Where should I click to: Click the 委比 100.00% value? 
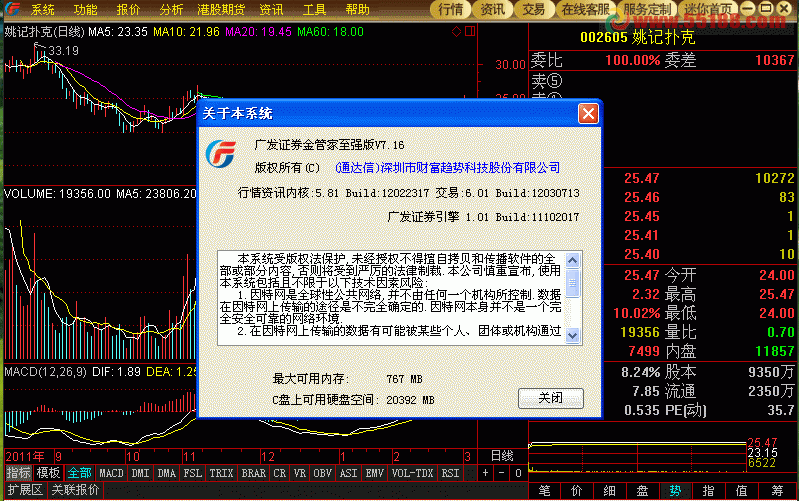pyautogui.click(x=632, y=60)
